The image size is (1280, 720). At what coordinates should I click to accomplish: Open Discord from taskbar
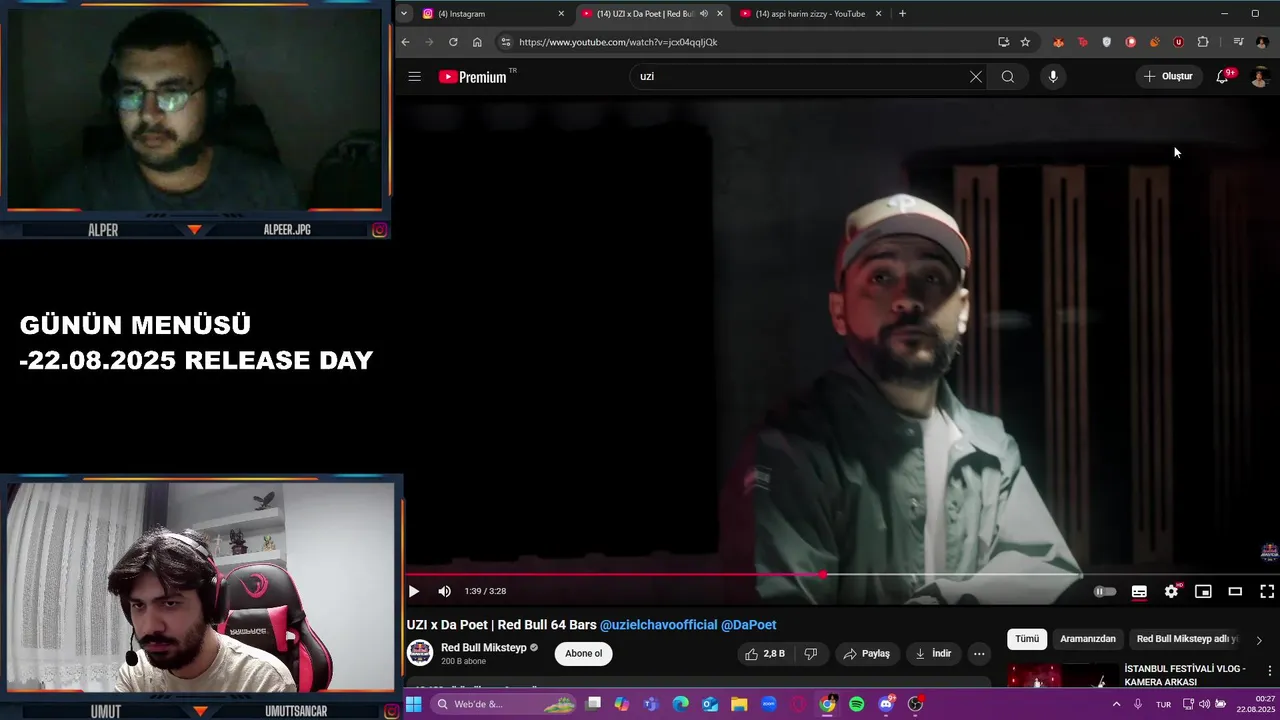click(886, 704)
